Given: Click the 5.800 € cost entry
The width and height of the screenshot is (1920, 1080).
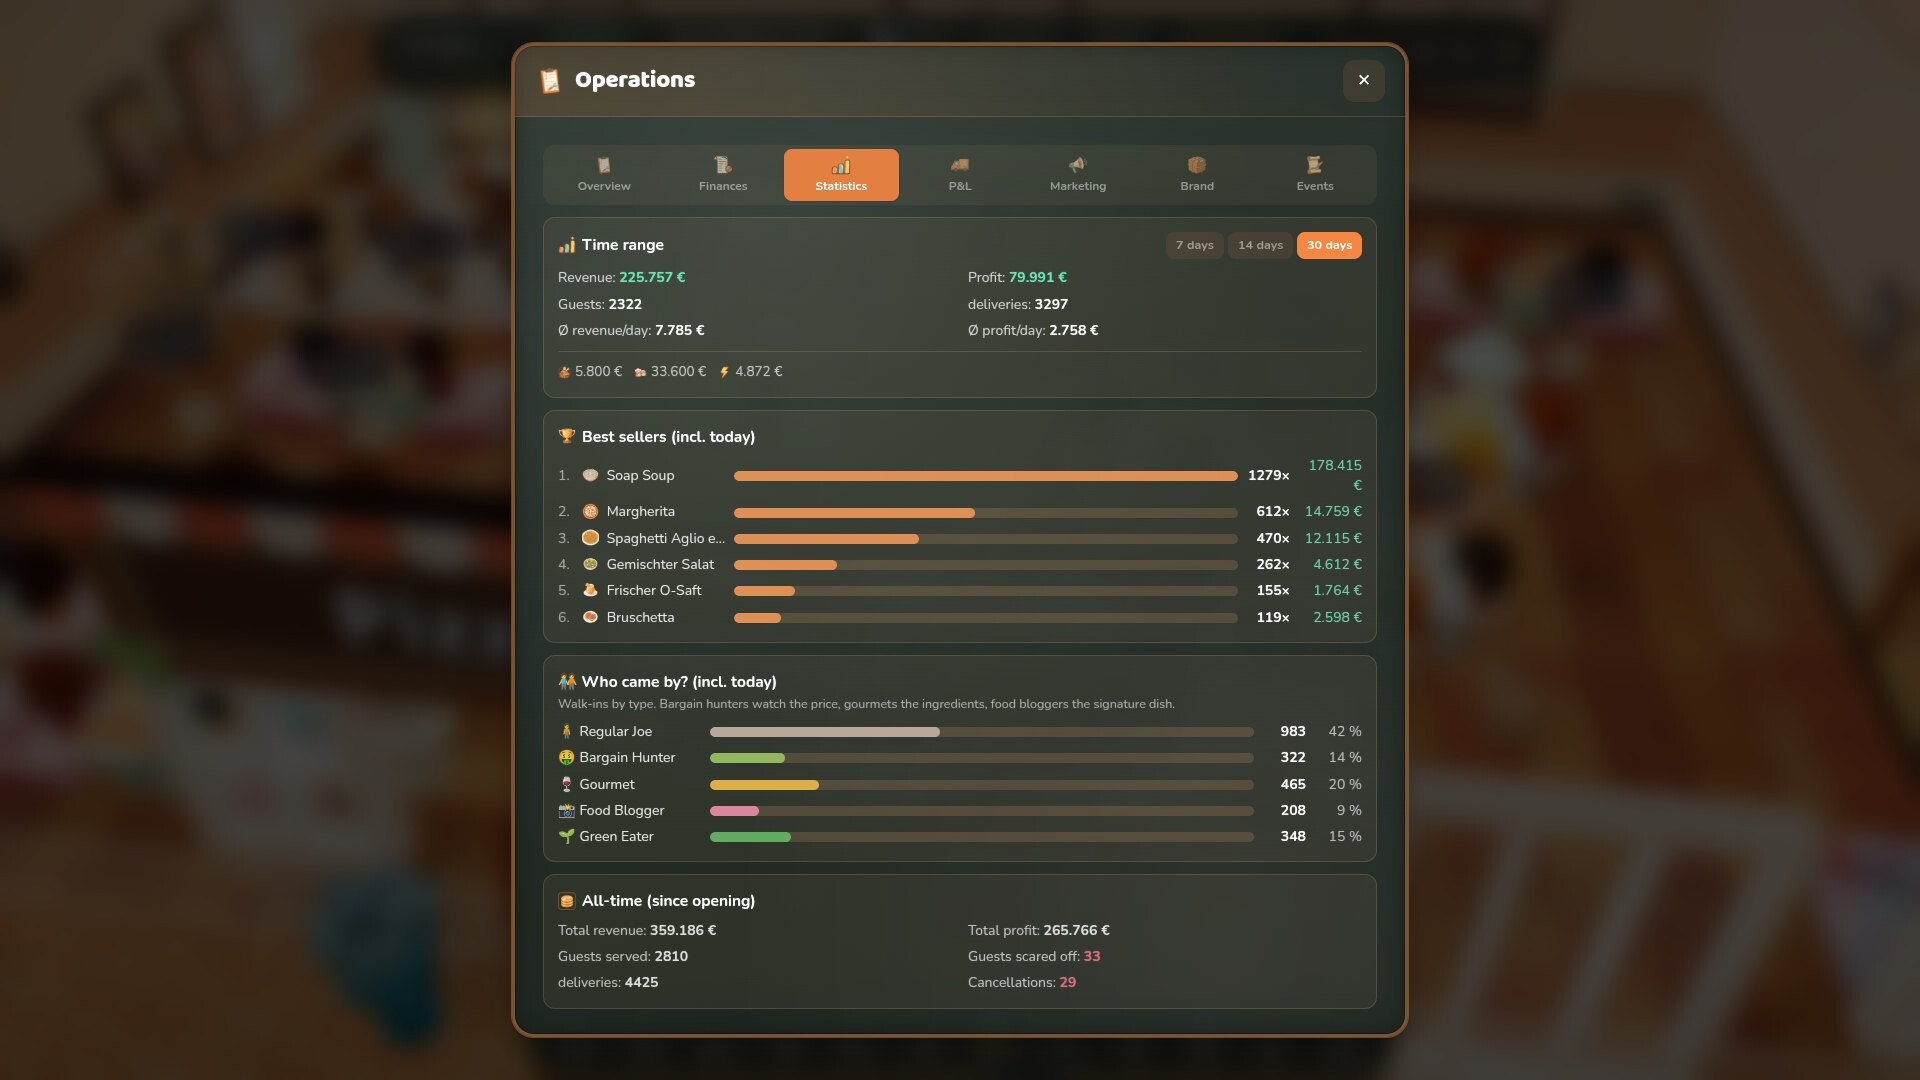Looking at the screenshot, I should point(590,371).
